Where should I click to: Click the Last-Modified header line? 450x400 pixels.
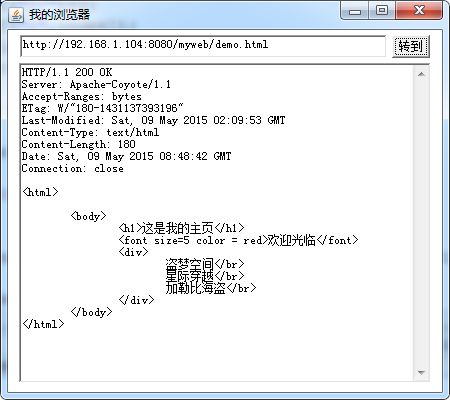point(153,120)
